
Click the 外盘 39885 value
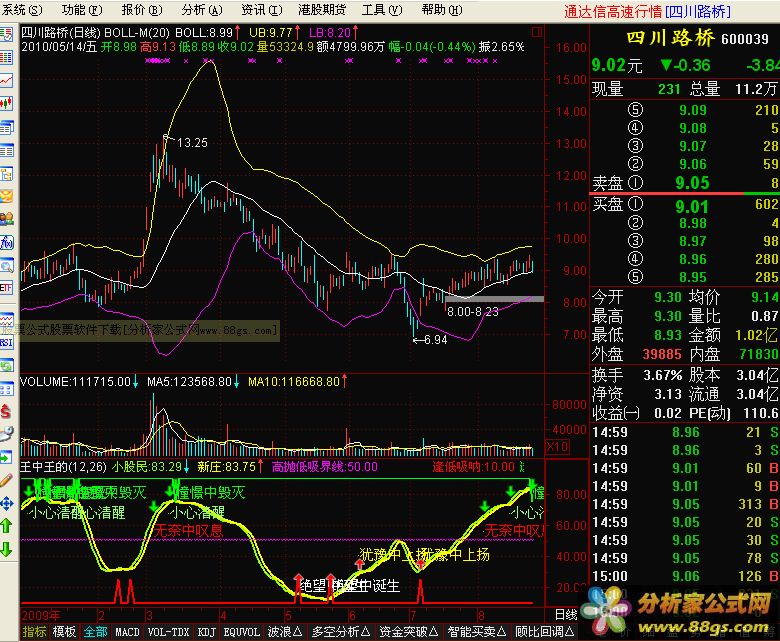[662, 354]
